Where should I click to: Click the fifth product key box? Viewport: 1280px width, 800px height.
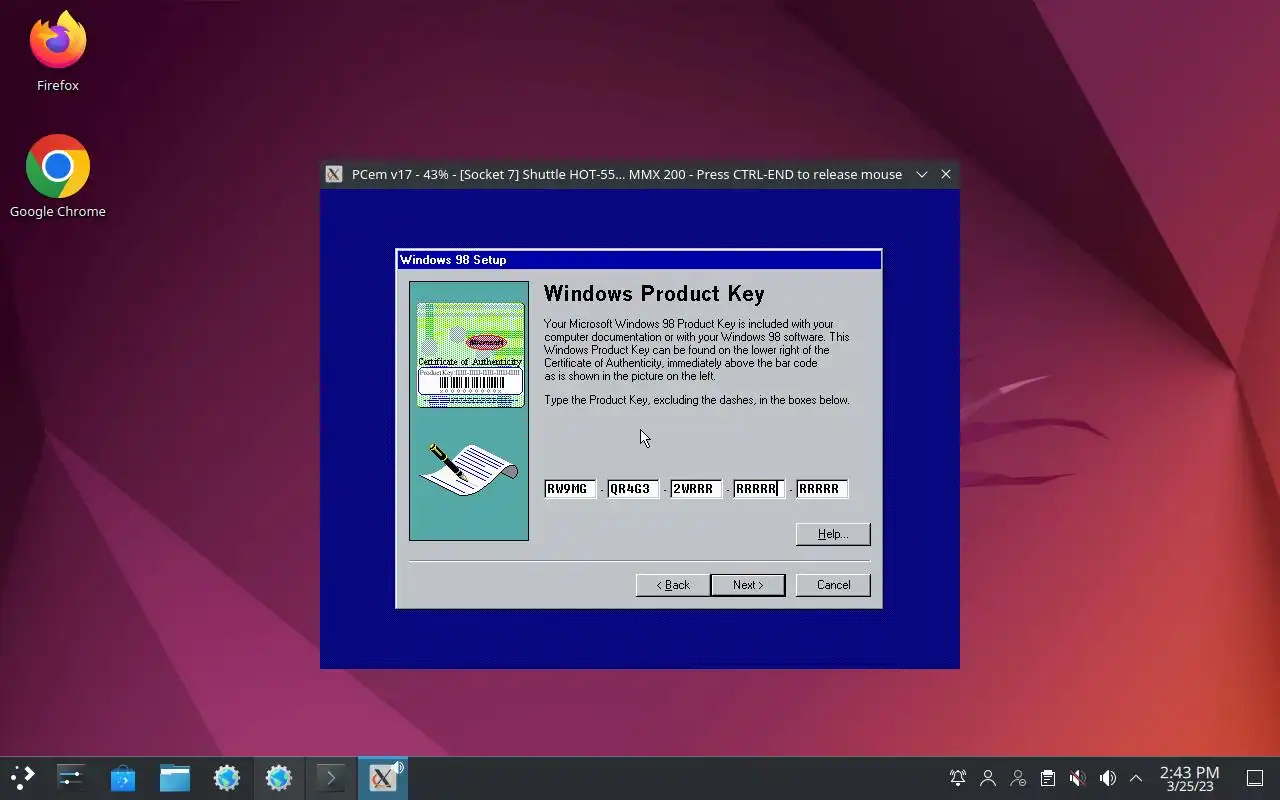pyautogui.click(x=822, y=489)
